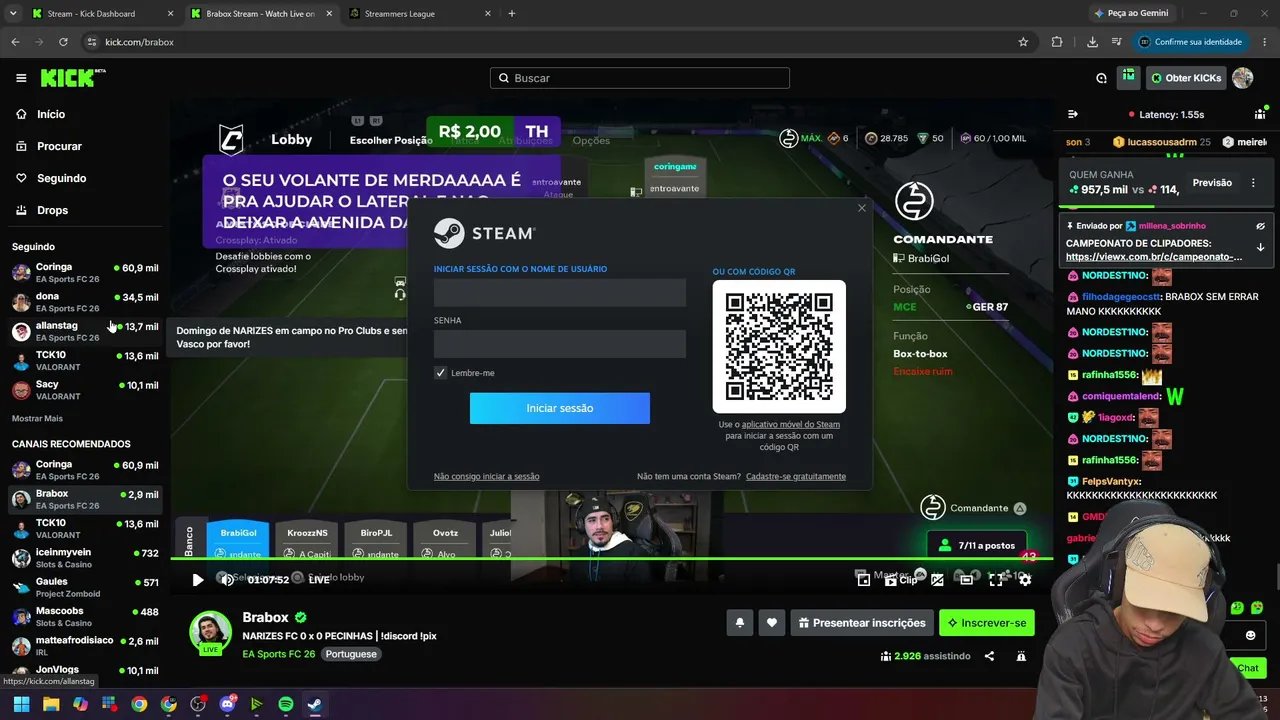Screen dimensions: 1280x720
Task: Bookmark this page with the star icon
Action: point(1023,42)
